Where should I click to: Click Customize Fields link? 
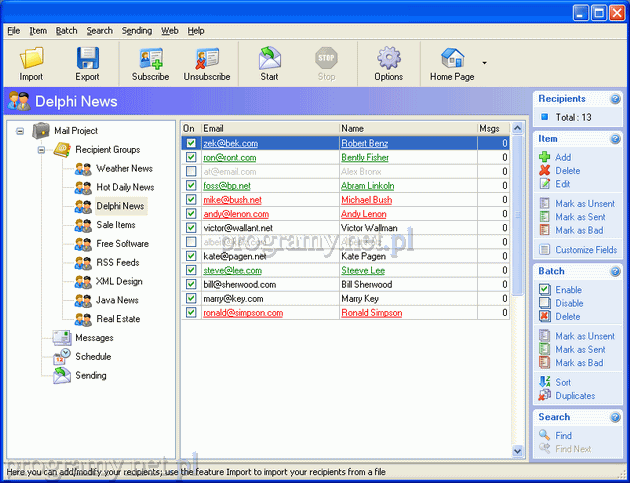pos(585,250)
